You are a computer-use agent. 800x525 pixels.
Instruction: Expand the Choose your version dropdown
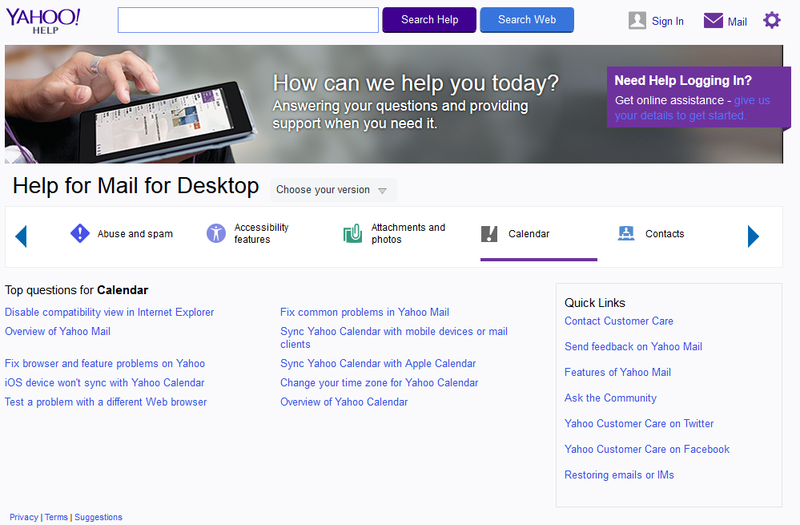332,190
